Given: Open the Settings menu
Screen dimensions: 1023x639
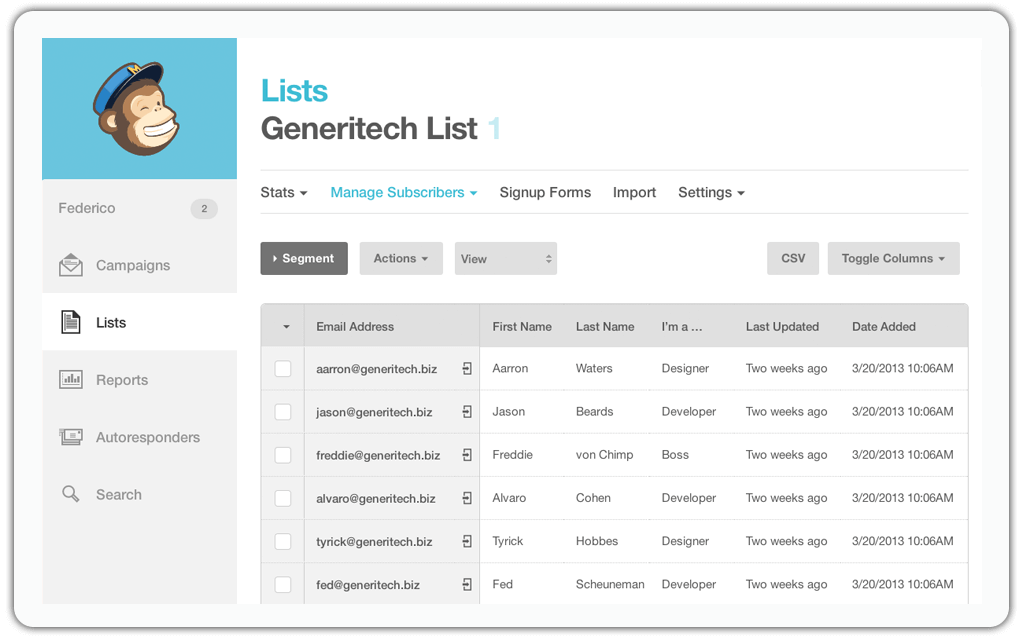Looking at the screenshot, I should pos(710,192).
